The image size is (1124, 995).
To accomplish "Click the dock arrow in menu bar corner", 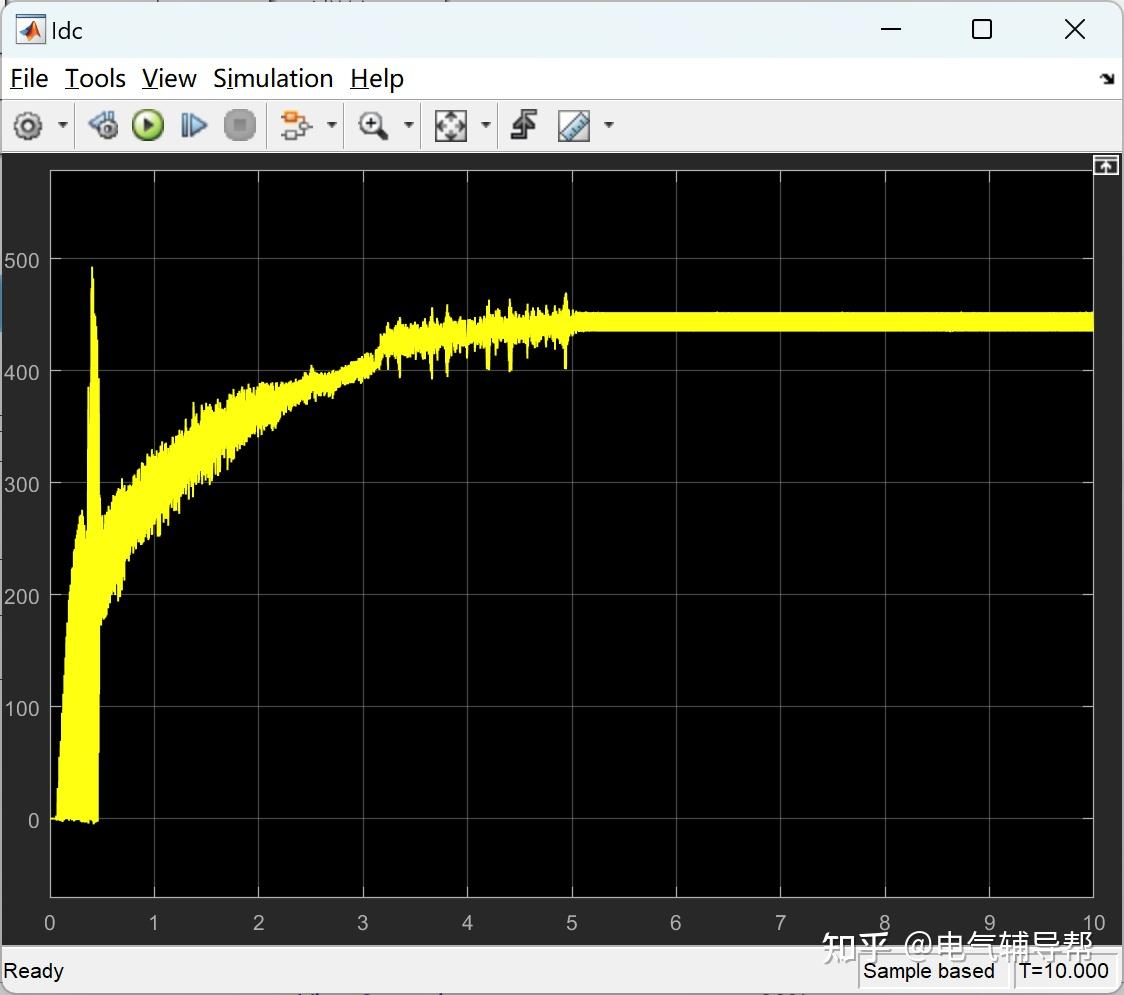I will tap(1108, 79).
